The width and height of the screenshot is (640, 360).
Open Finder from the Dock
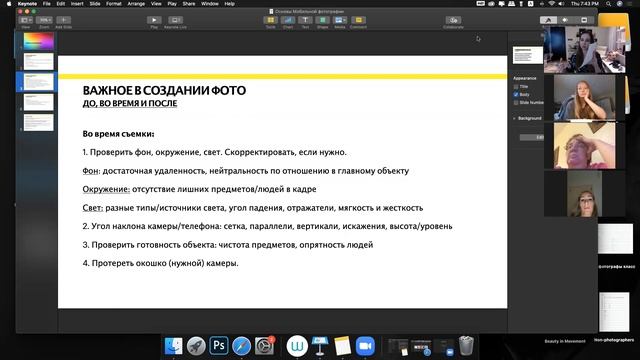coord(173,346)
